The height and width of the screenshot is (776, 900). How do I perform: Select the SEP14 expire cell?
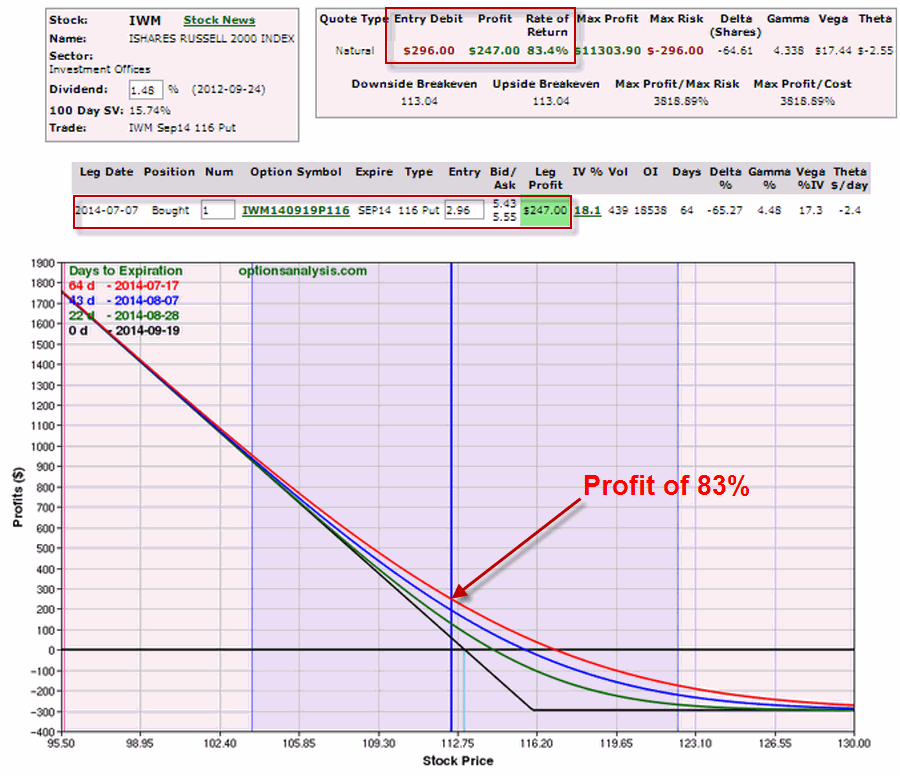click(374, 211)
